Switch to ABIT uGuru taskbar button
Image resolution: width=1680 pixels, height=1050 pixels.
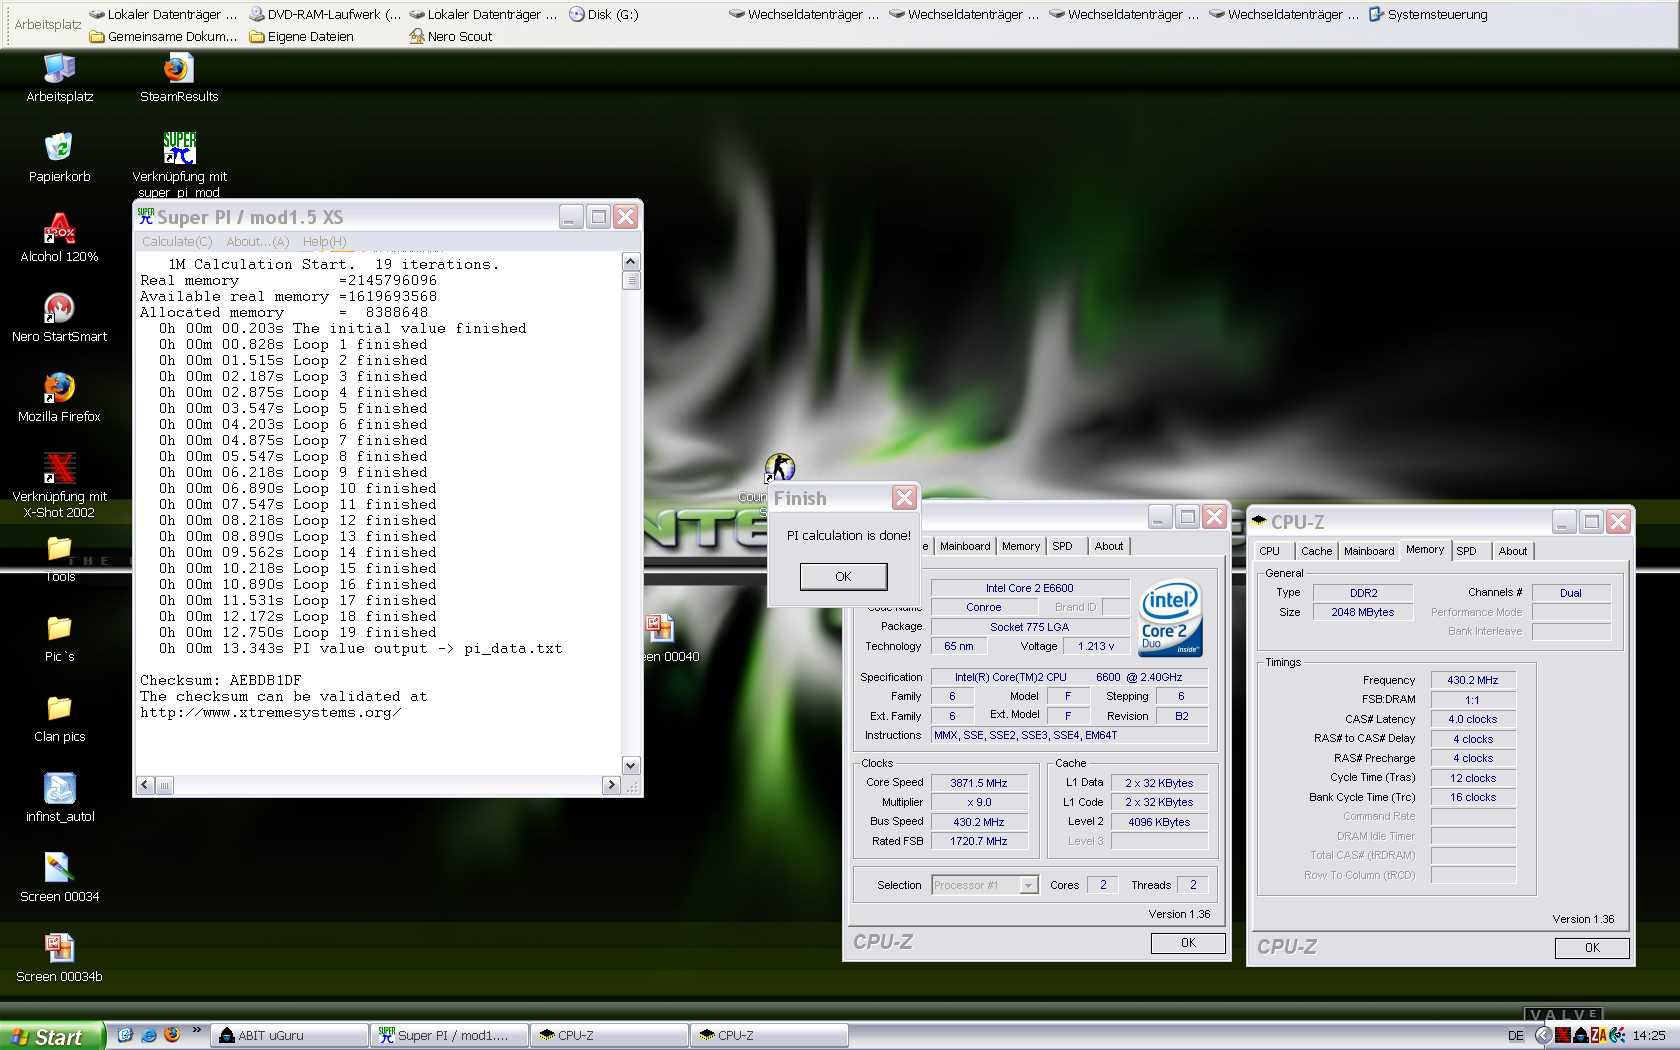(x=288, y=1036)
